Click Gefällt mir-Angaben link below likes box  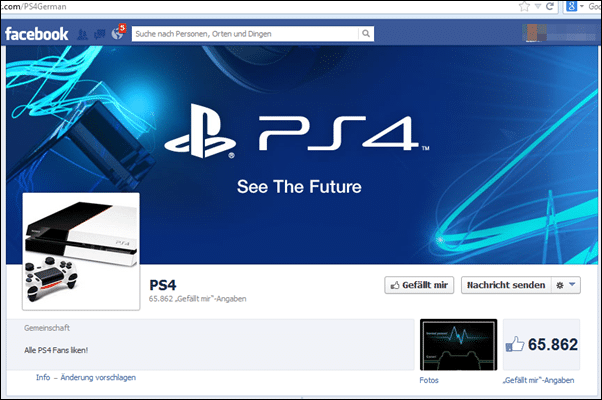click(539, 380)
